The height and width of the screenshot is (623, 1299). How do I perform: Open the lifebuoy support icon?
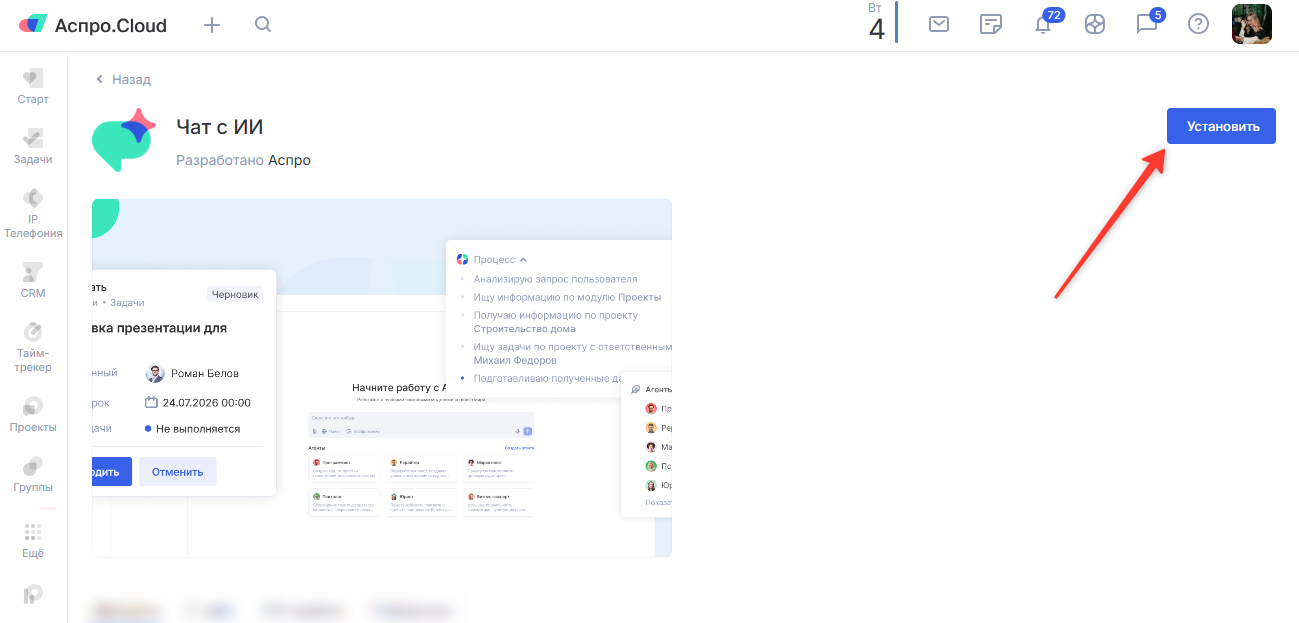tap(1095, 24)
